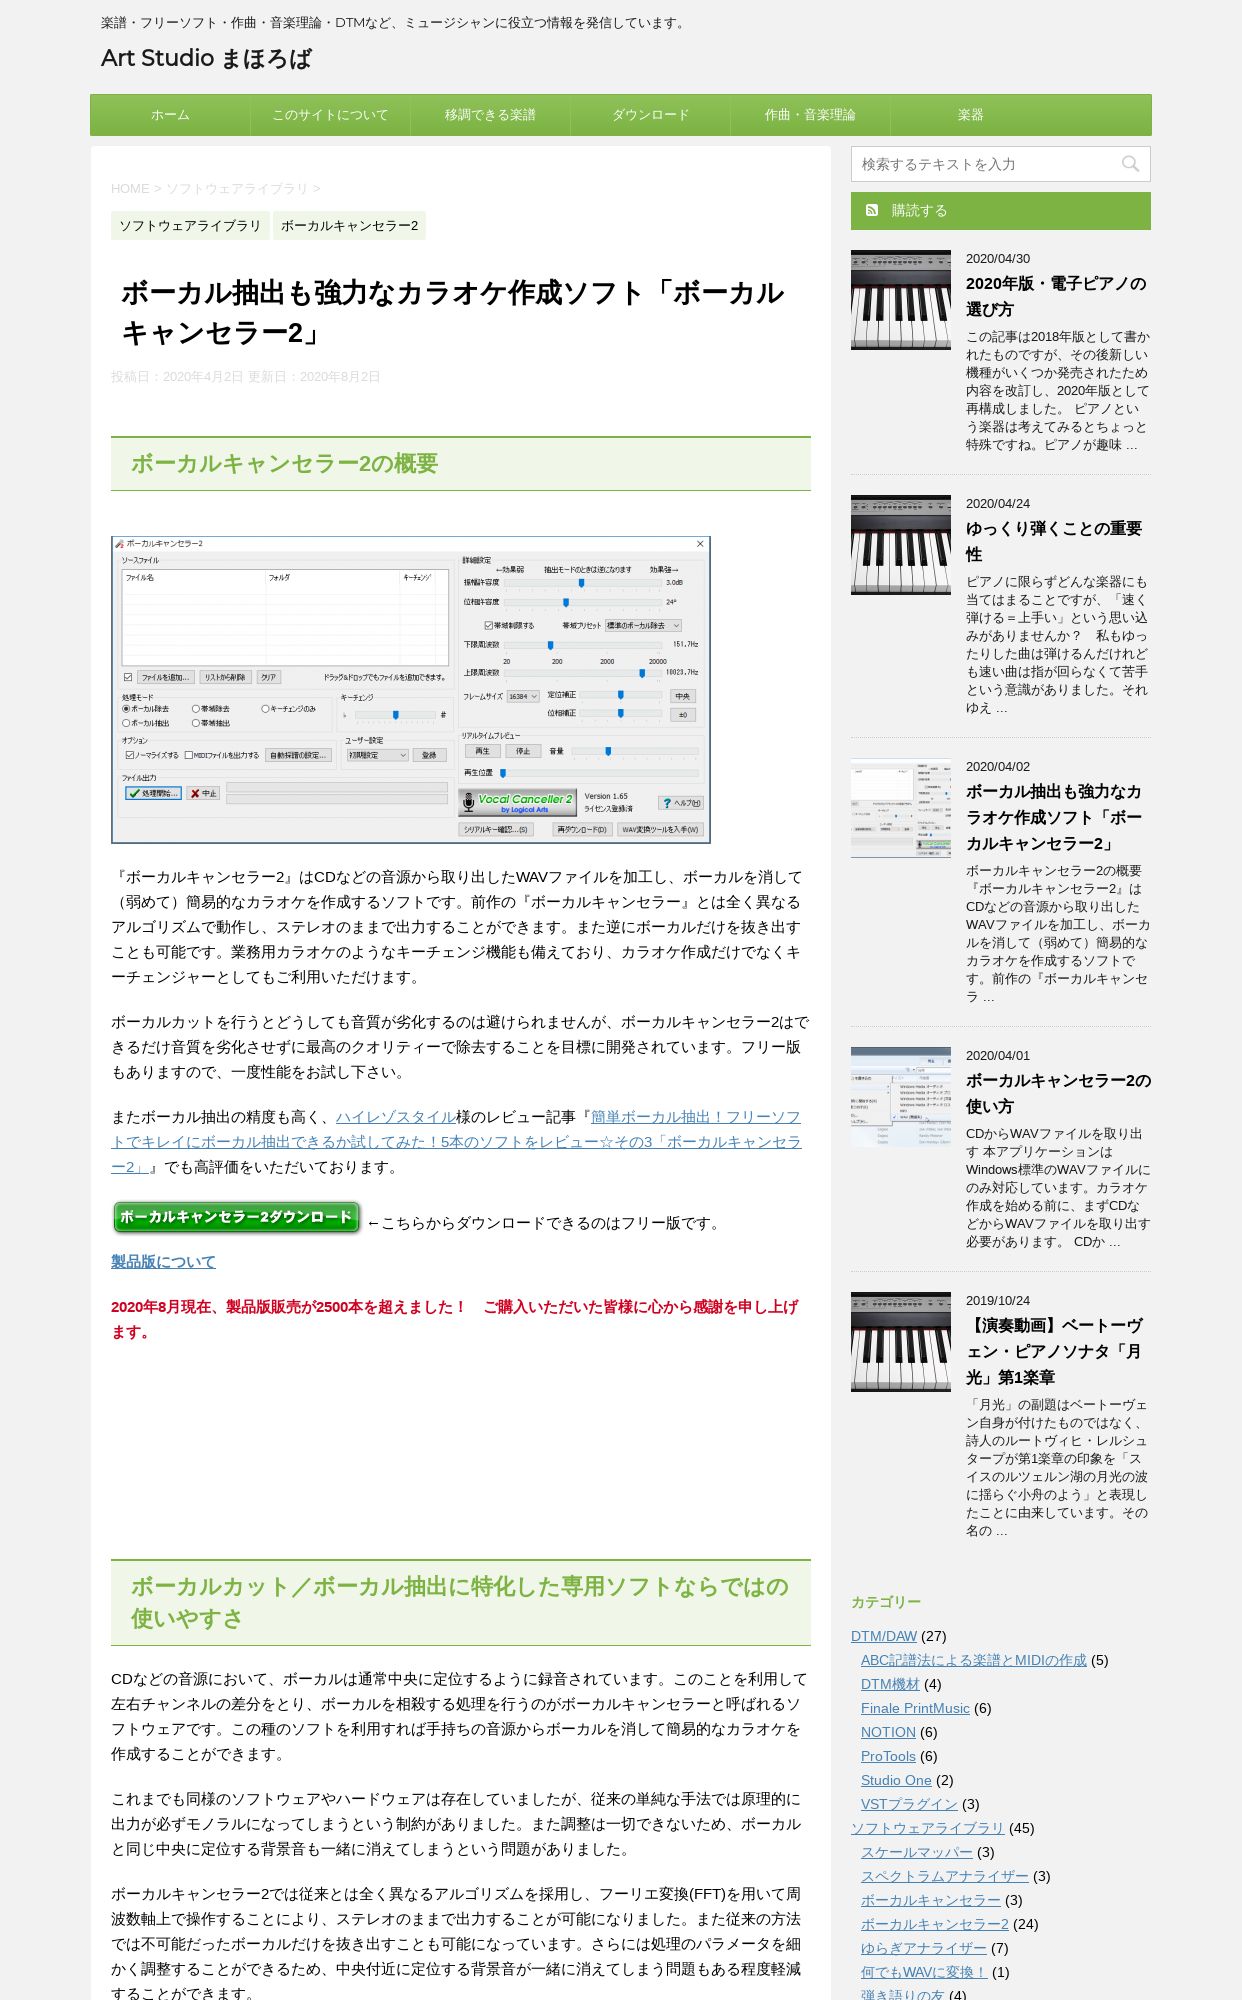The width and height of the screenshot is (1242, 2000).
Task: Click the ソフトウェアライブラリ breadcrumb link
Action: [x=237, y=188]
